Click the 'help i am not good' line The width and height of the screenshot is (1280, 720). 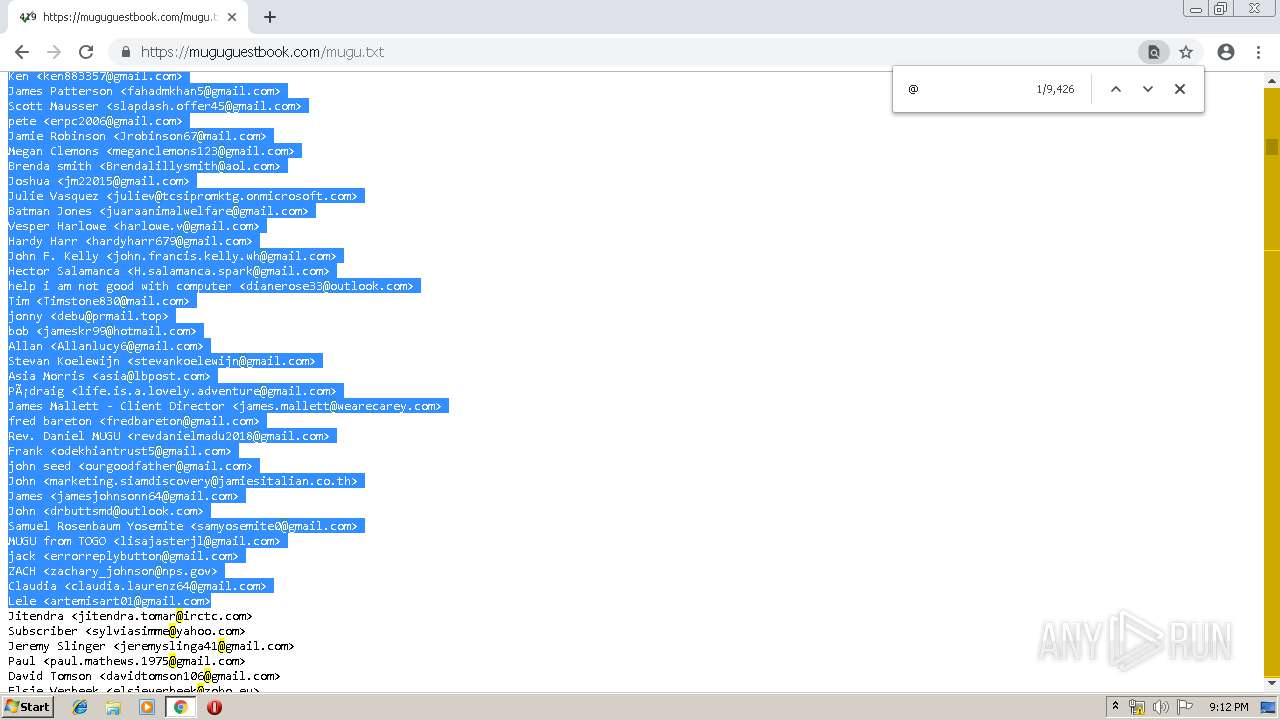pos(211,286)
